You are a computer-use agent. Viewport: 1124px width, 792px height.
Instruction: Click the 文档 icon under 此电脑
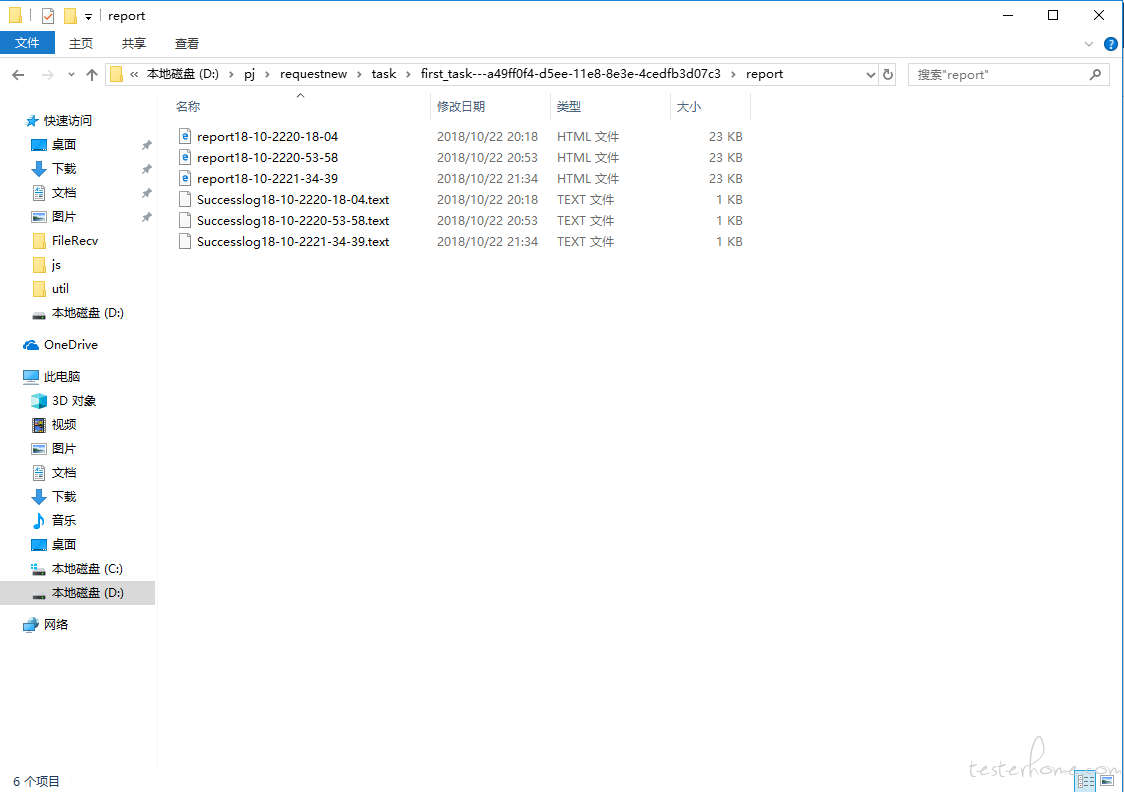(x=39, y=472)
